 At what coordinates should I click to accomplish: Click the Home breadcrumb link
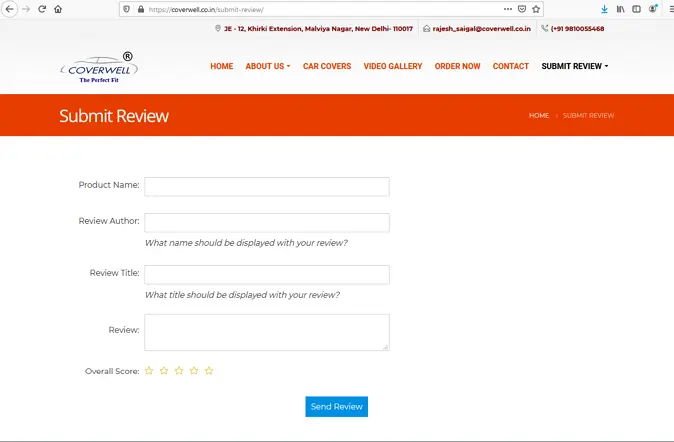coord(538,116)
